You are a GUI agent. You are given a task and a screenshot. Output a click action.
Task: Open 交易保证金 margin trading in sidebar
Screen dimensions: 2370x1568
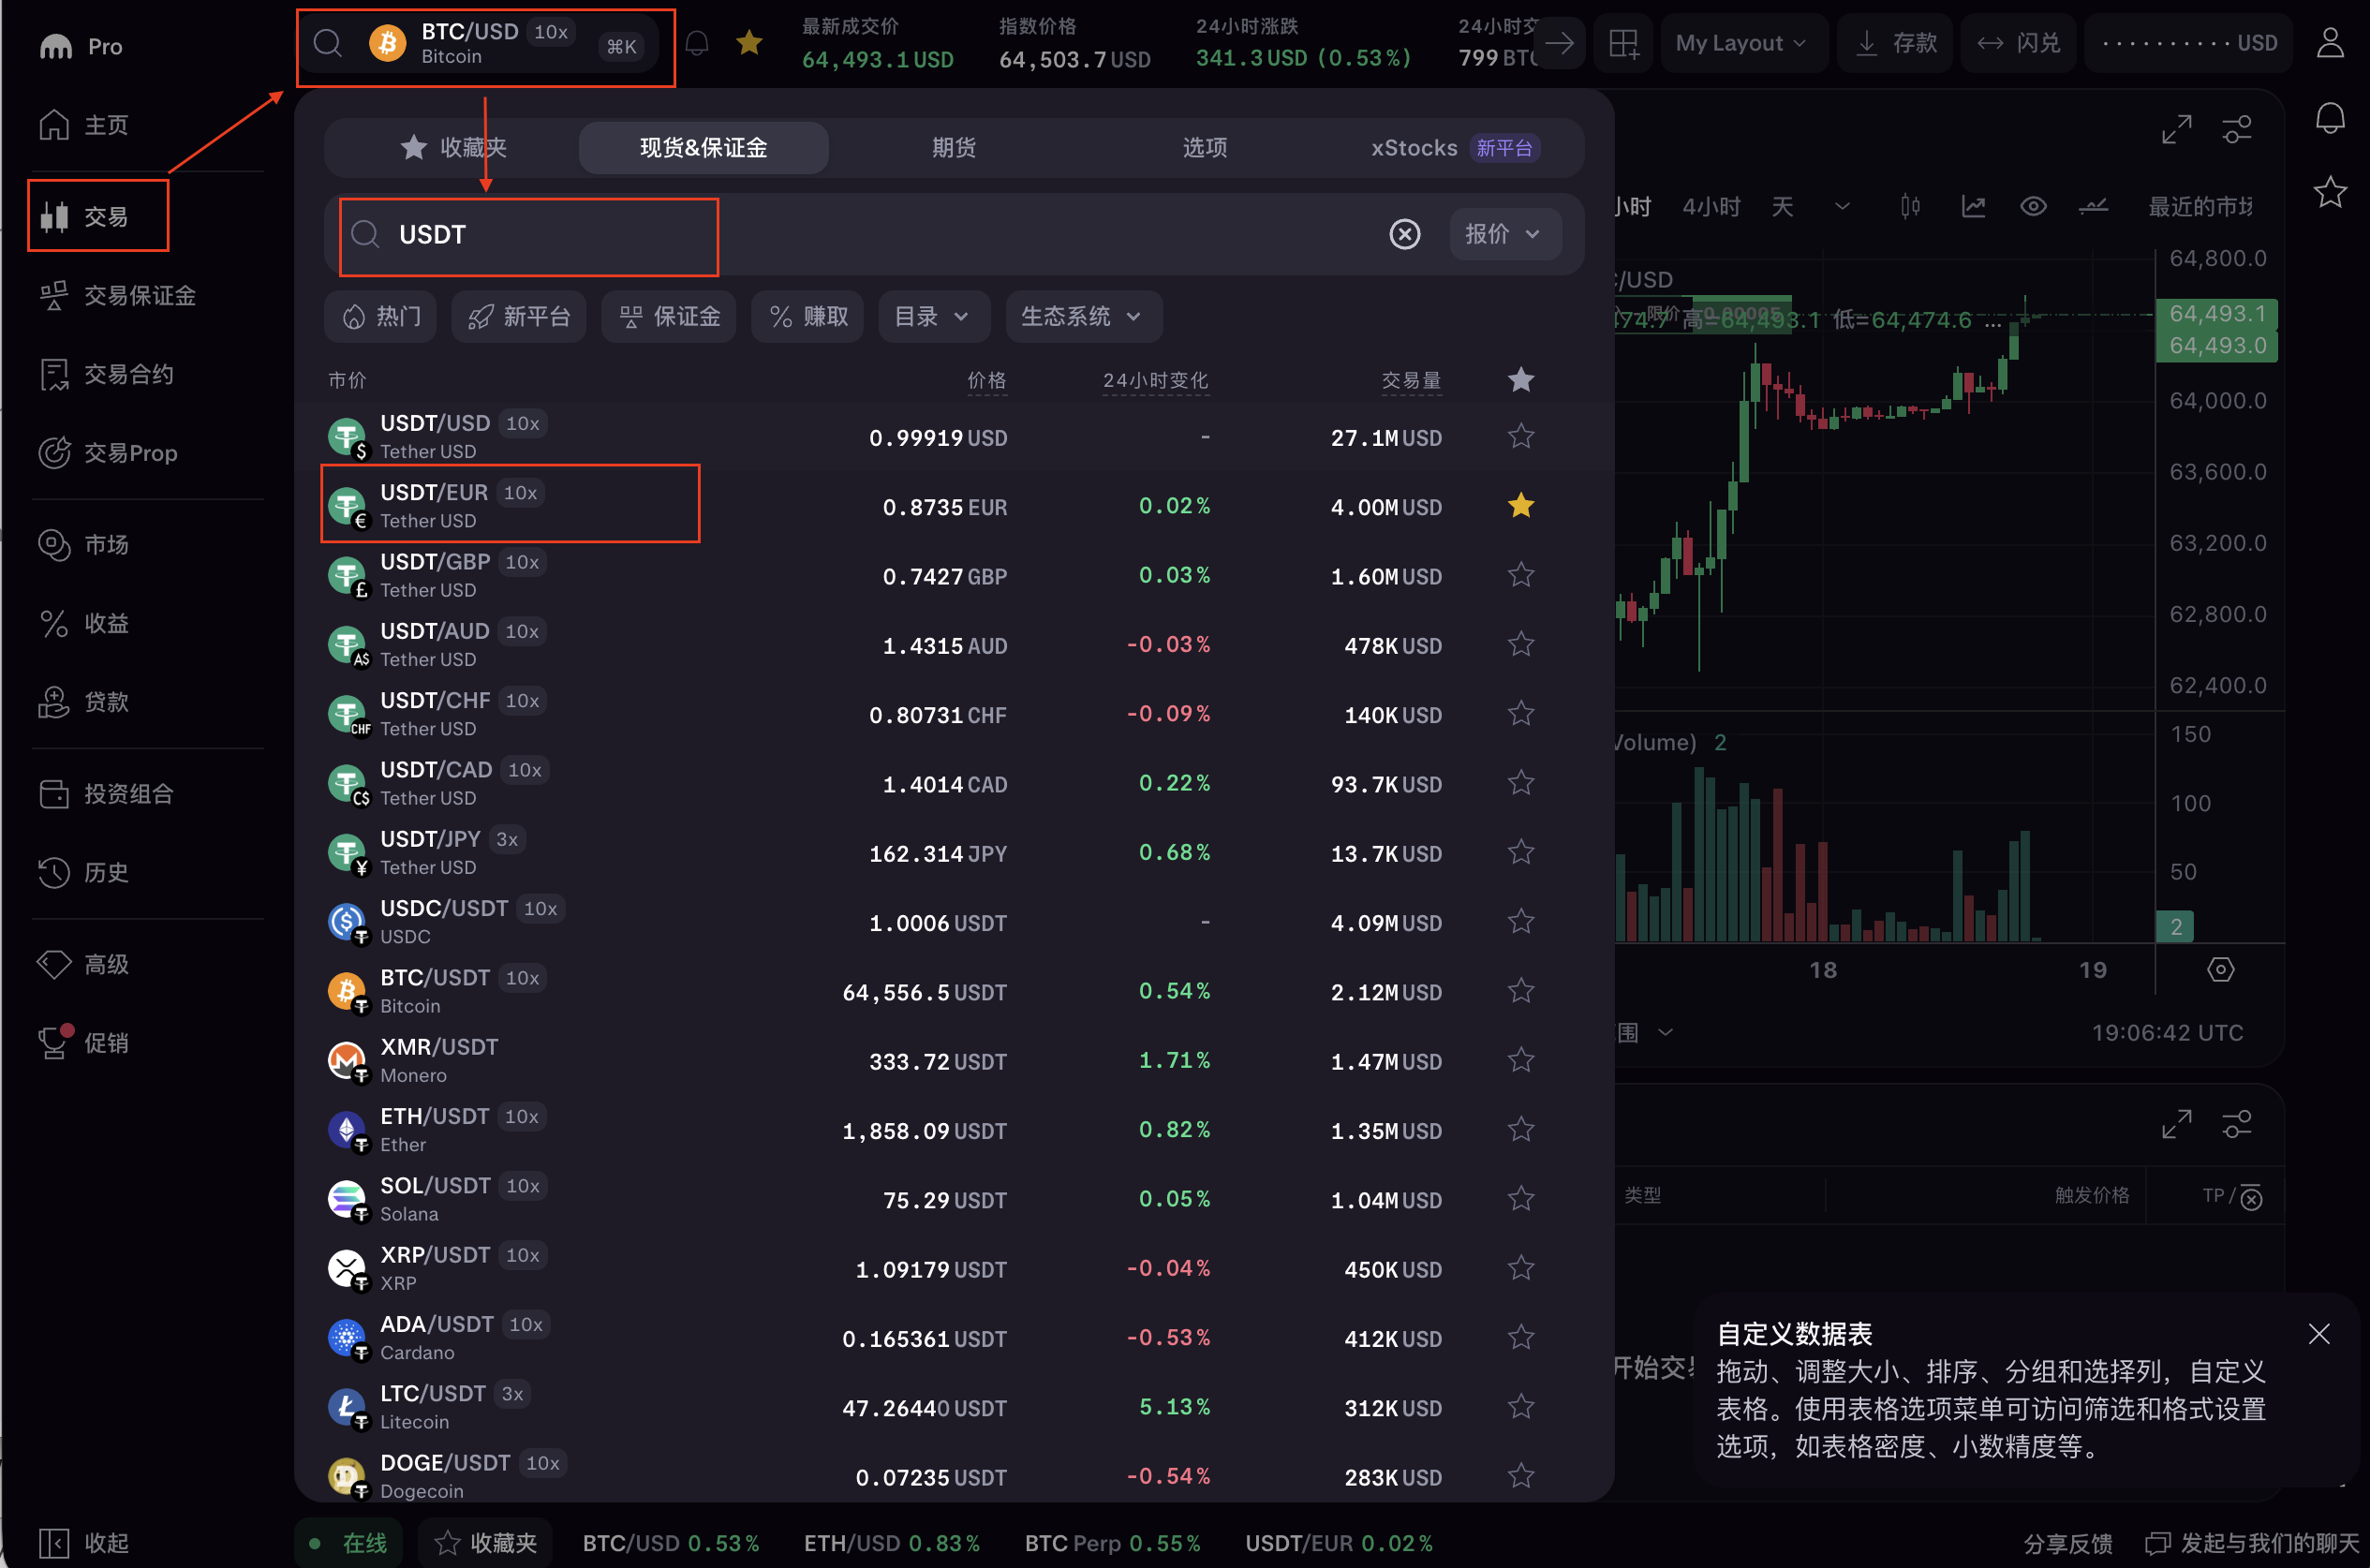[117, 295]
